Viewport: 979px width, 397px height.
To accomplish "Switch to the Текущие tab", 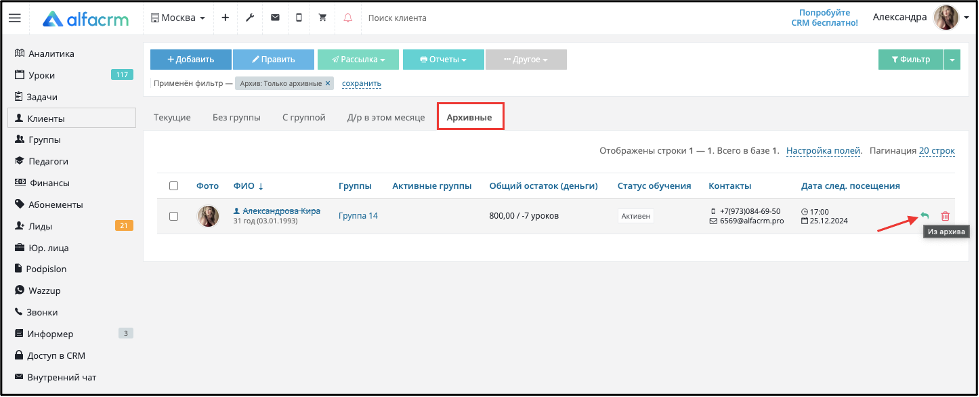I will pos(172,117).
